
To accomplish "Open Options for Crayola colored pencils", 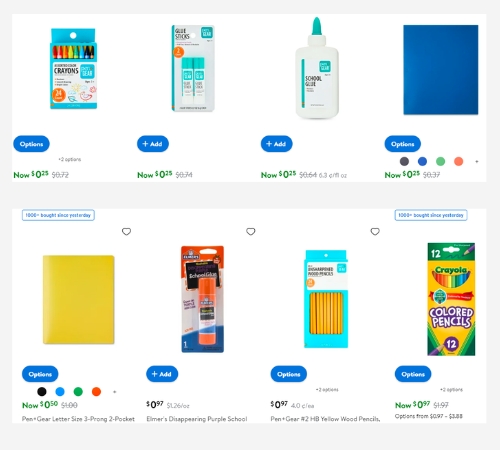I will 413,374.
